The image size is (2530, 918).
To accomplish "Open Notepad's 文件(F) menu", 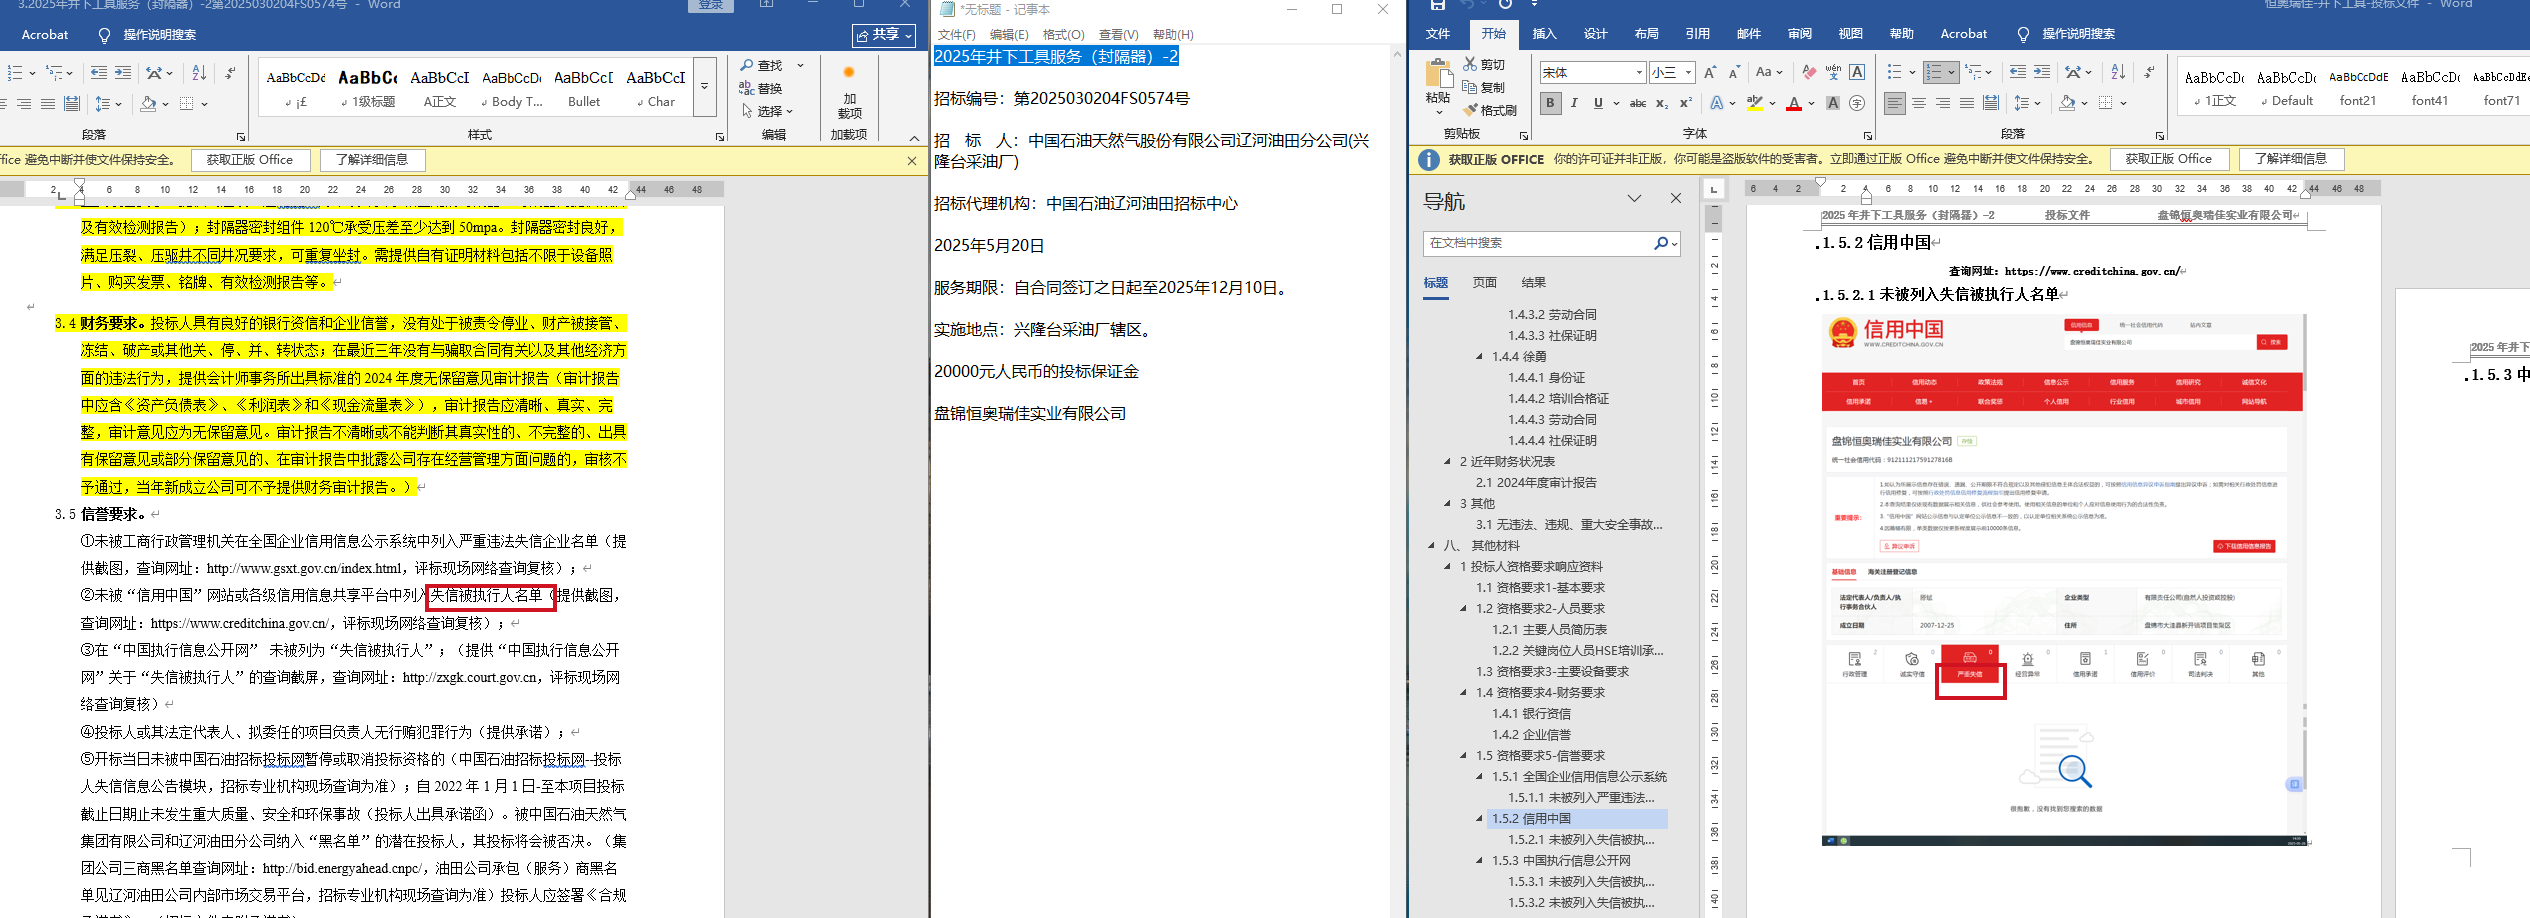I will tap(956, 35).
